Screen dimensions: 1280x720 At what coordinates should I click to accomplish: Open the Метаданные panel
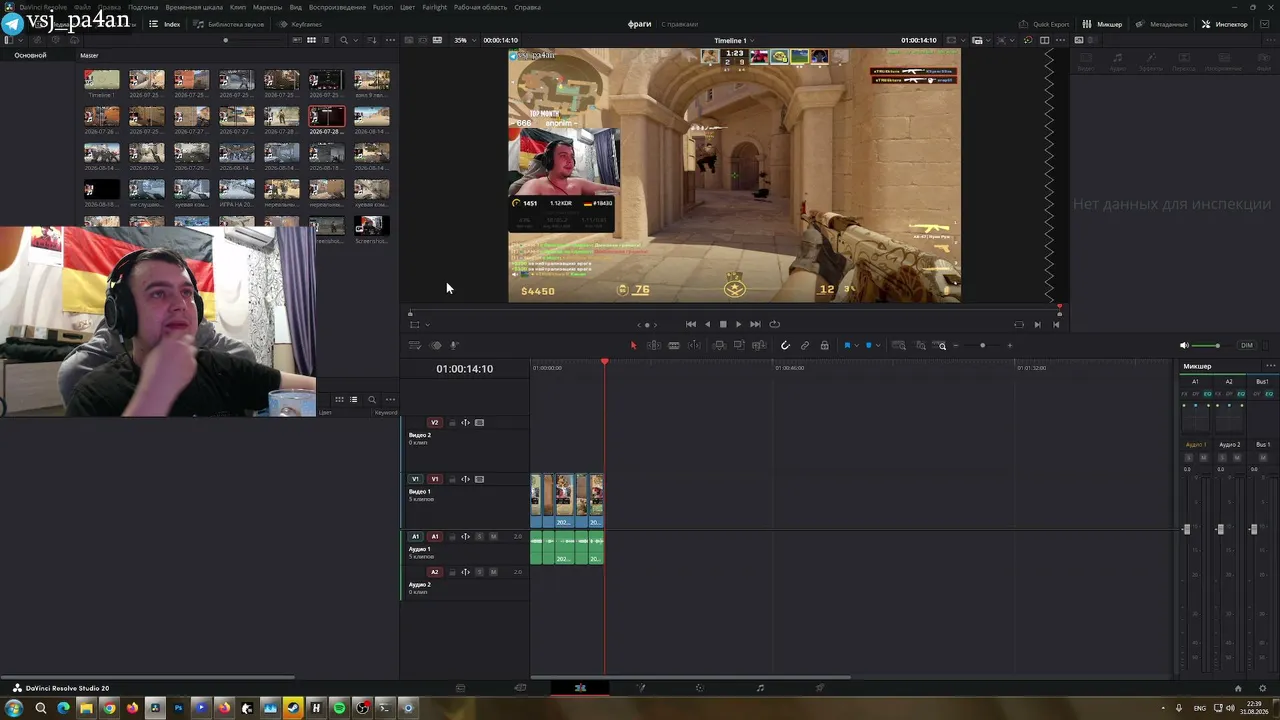[1161, 24]
